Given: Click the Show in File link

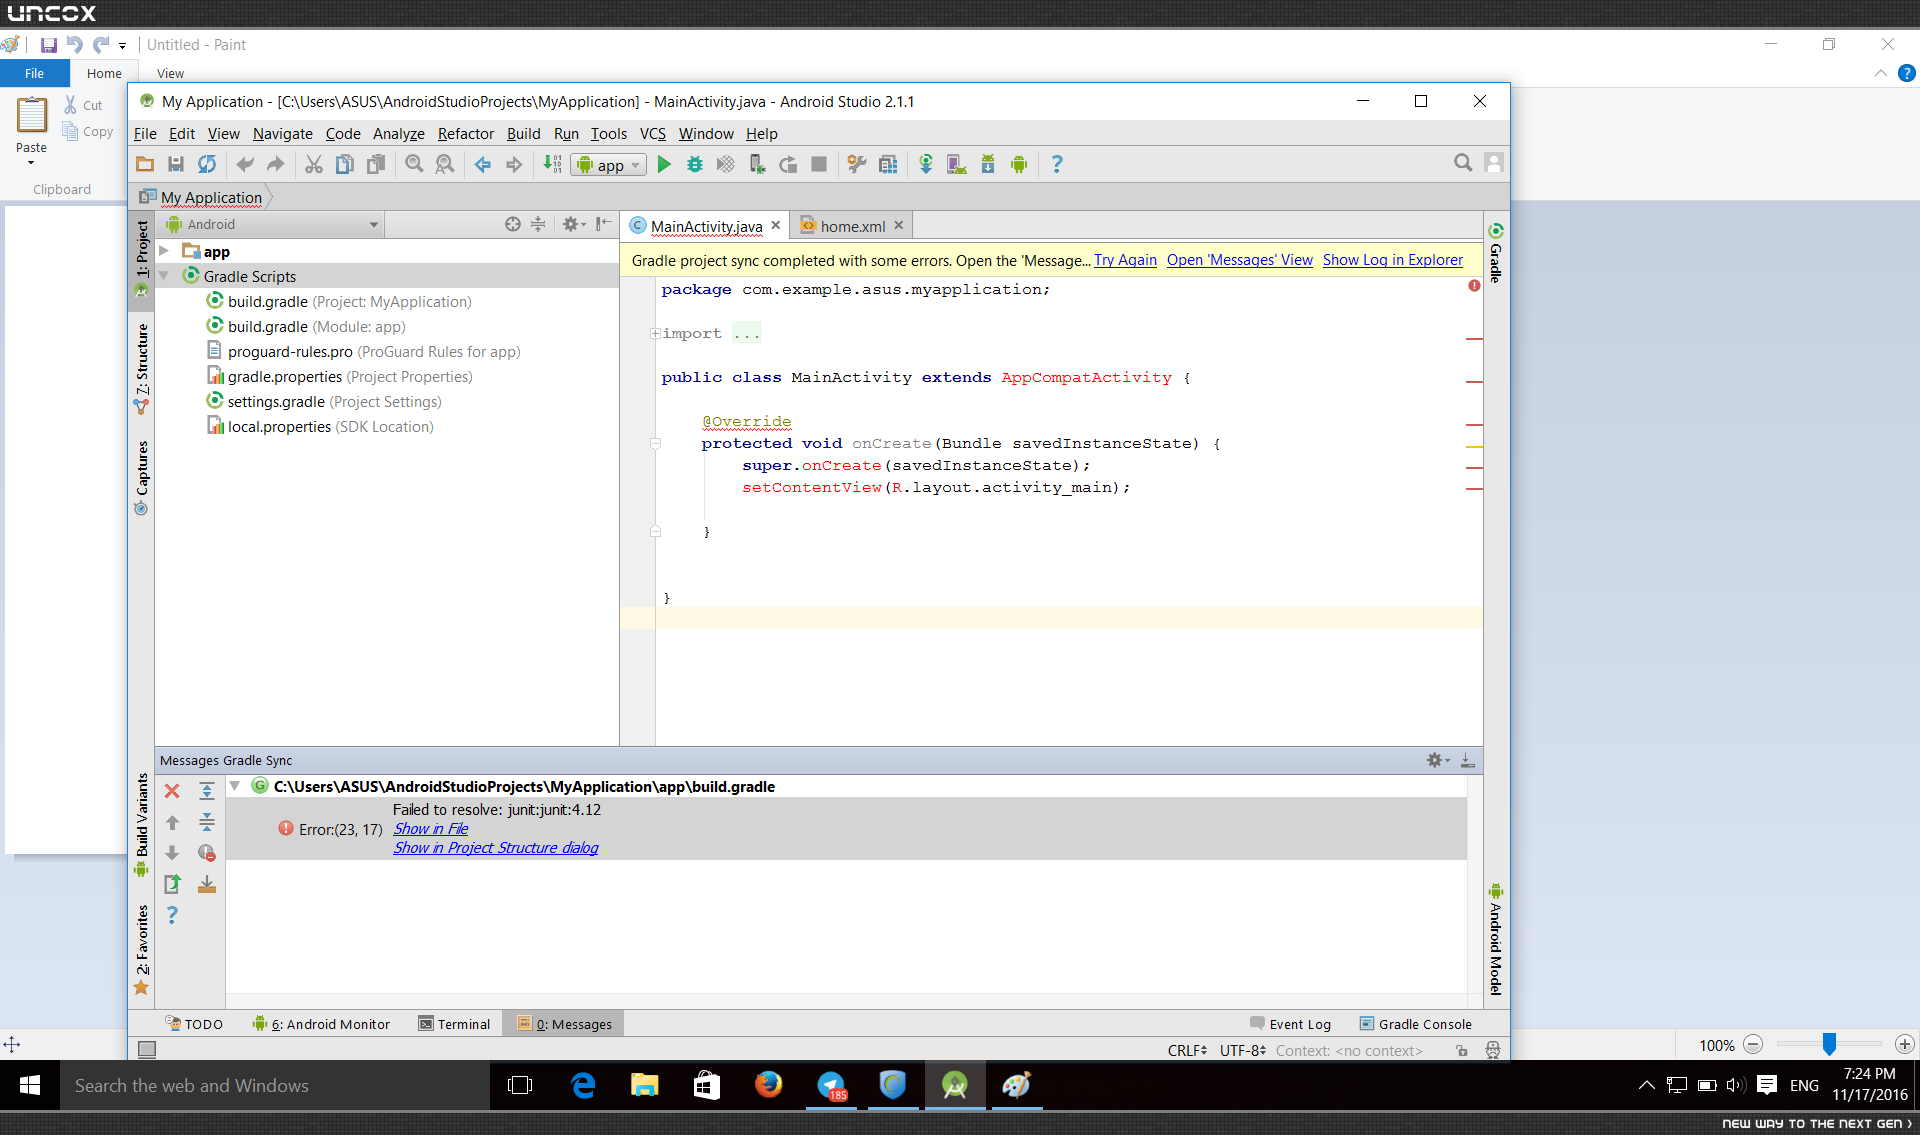Looking at the screenshot, I should coord(430,829).
